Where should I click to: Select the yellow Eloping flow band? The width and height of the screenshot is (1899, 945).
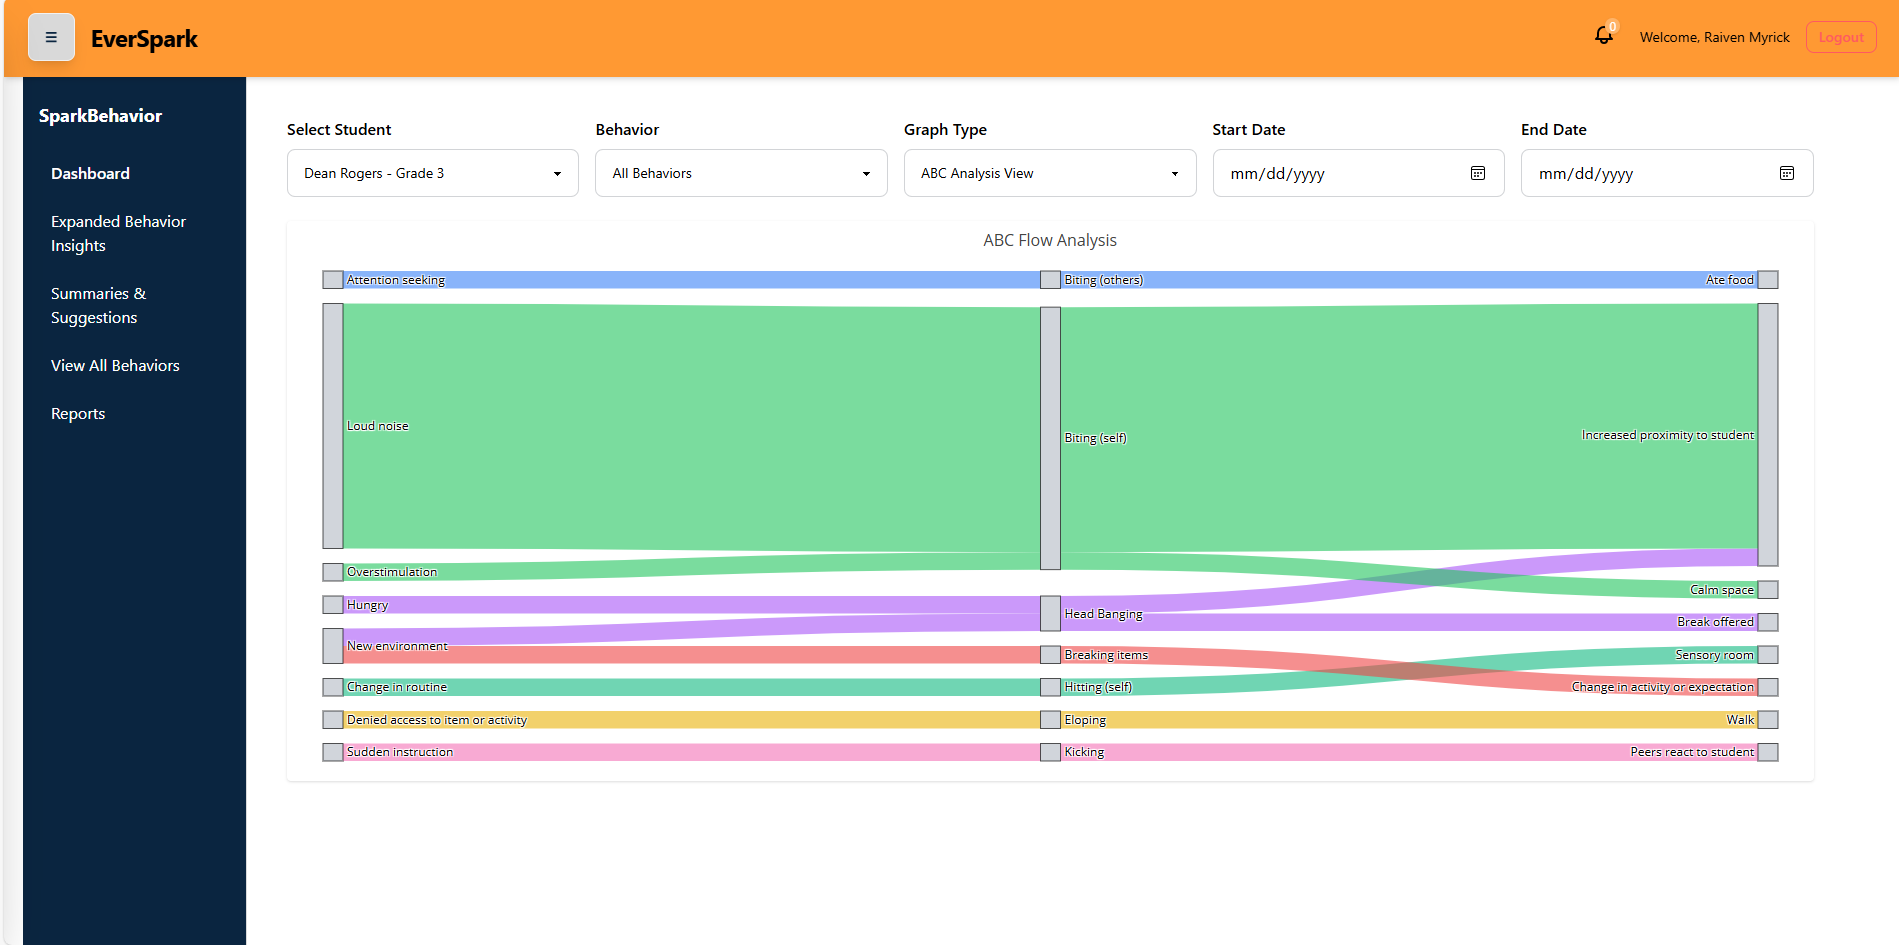[1400, 720]
